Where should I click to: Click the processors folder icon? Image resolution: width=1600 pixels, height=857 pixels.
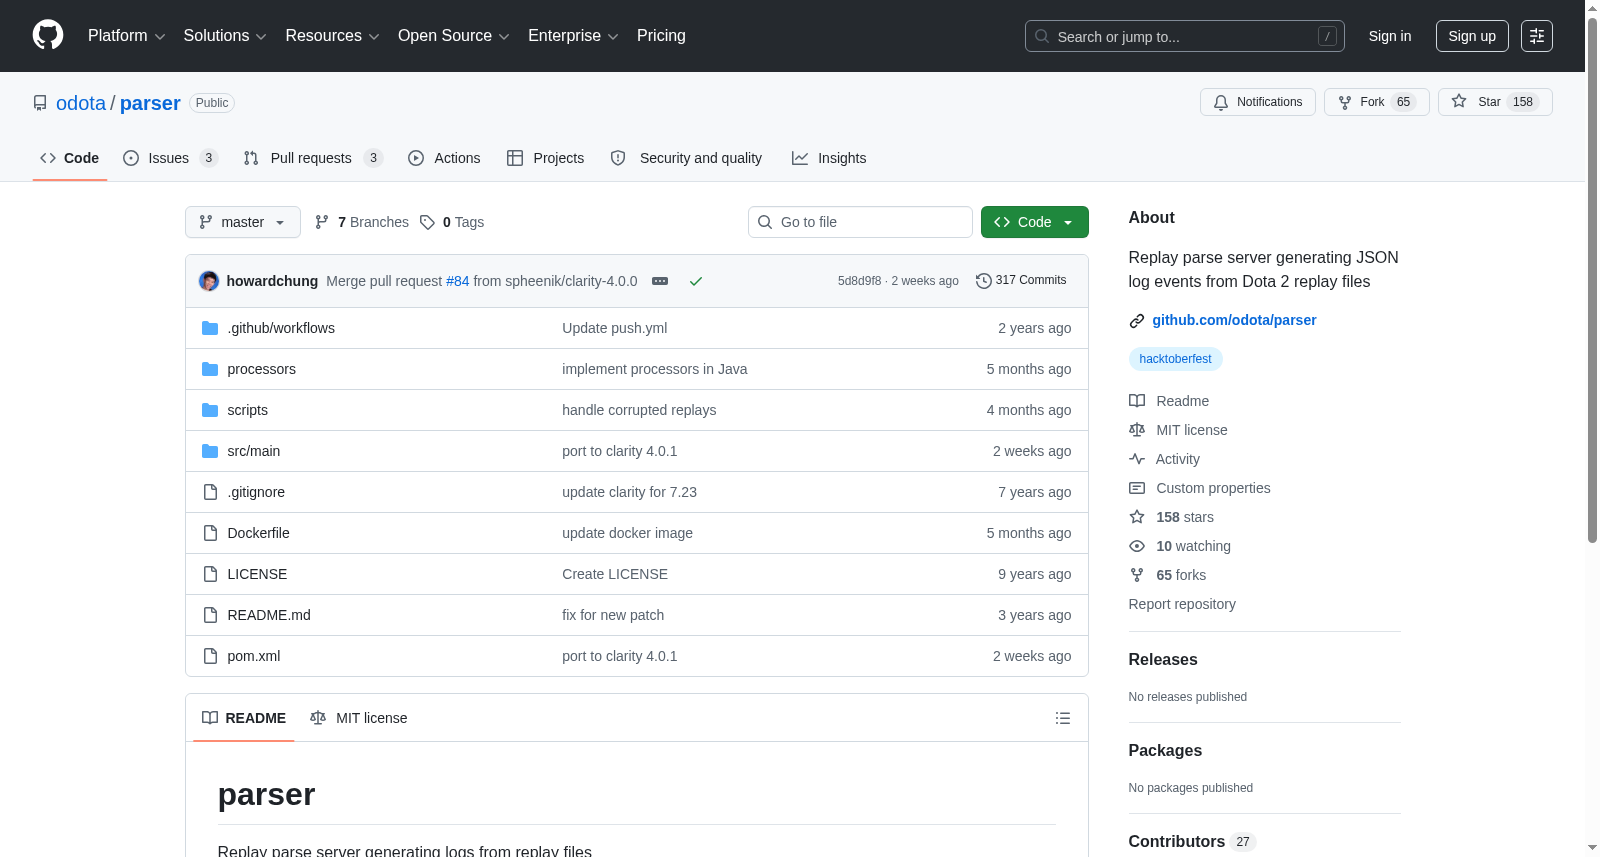(210, 369)
